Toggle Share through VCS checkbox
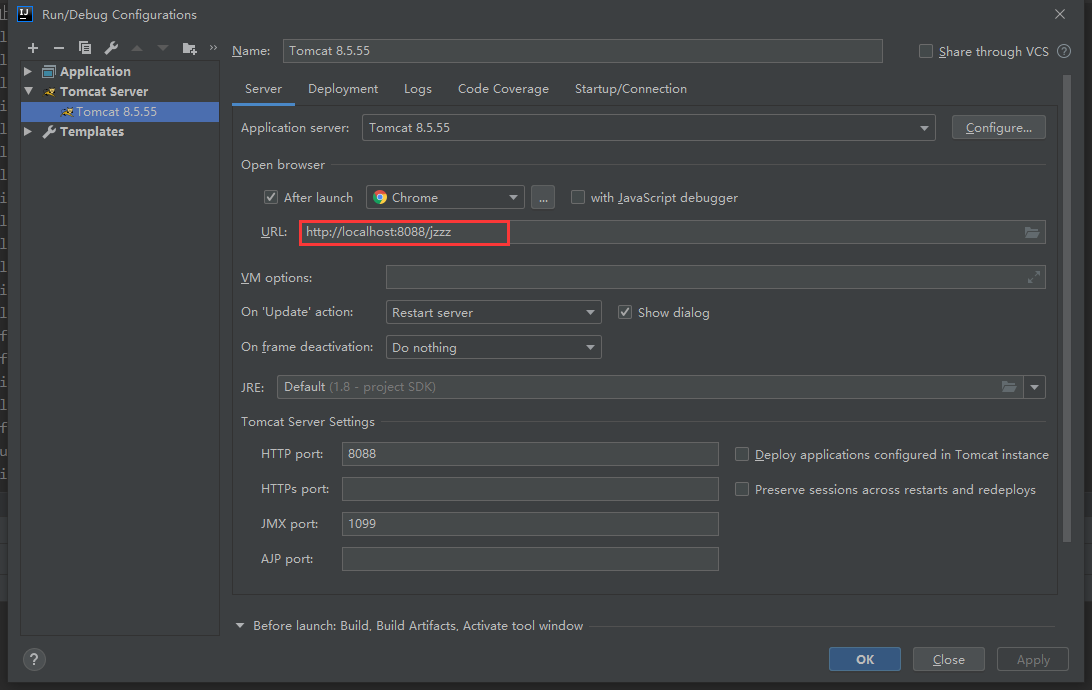This screenshot has height=690, width=1092. (x=926, y=51)
